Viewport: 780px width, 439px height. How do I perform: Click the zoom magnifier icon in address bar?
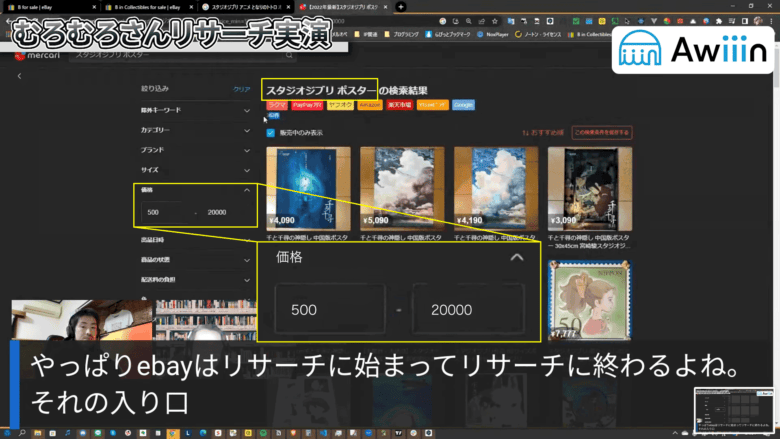click(469, 21)
